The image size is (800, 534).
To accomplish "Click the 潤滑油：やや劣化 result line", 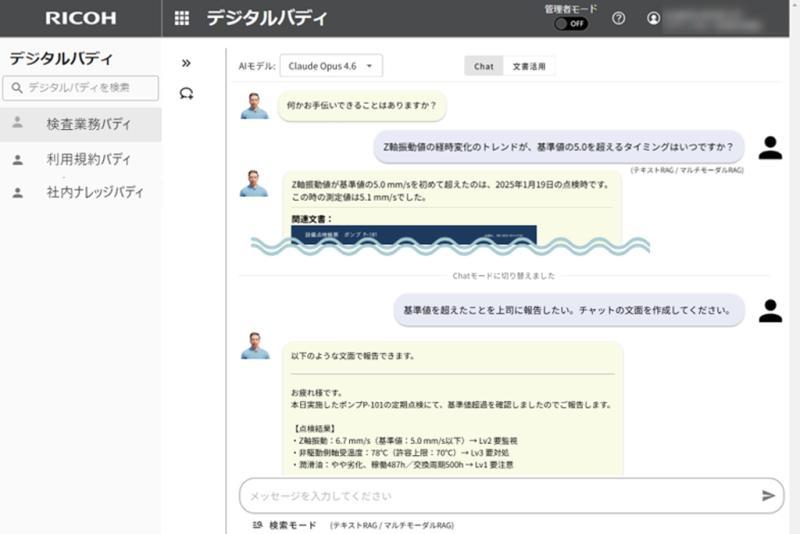I will 403,465.
